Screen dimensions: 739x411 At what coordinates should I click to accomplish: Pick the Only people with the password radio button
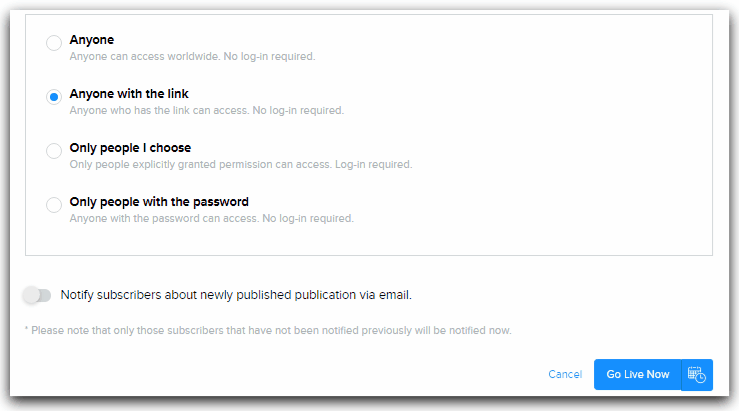[x=53, y=205]
